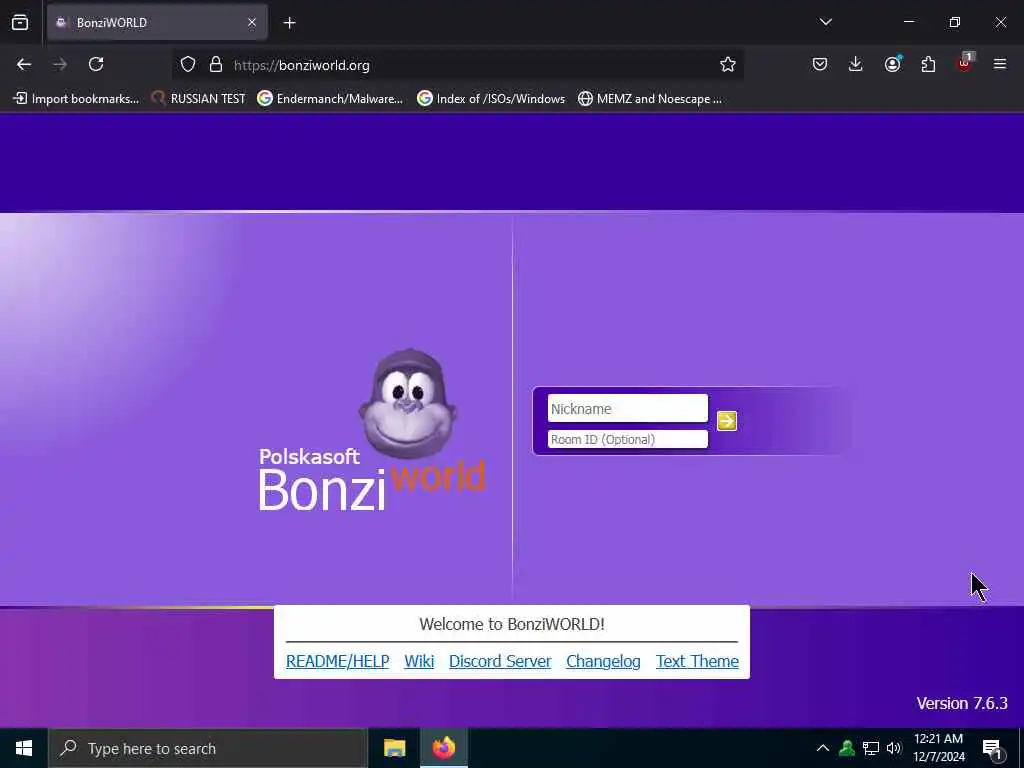Open the Firefox hamburger application menu
Image resolution: width=1024 pixels, height=768 pixels.
coord(1000,64)
